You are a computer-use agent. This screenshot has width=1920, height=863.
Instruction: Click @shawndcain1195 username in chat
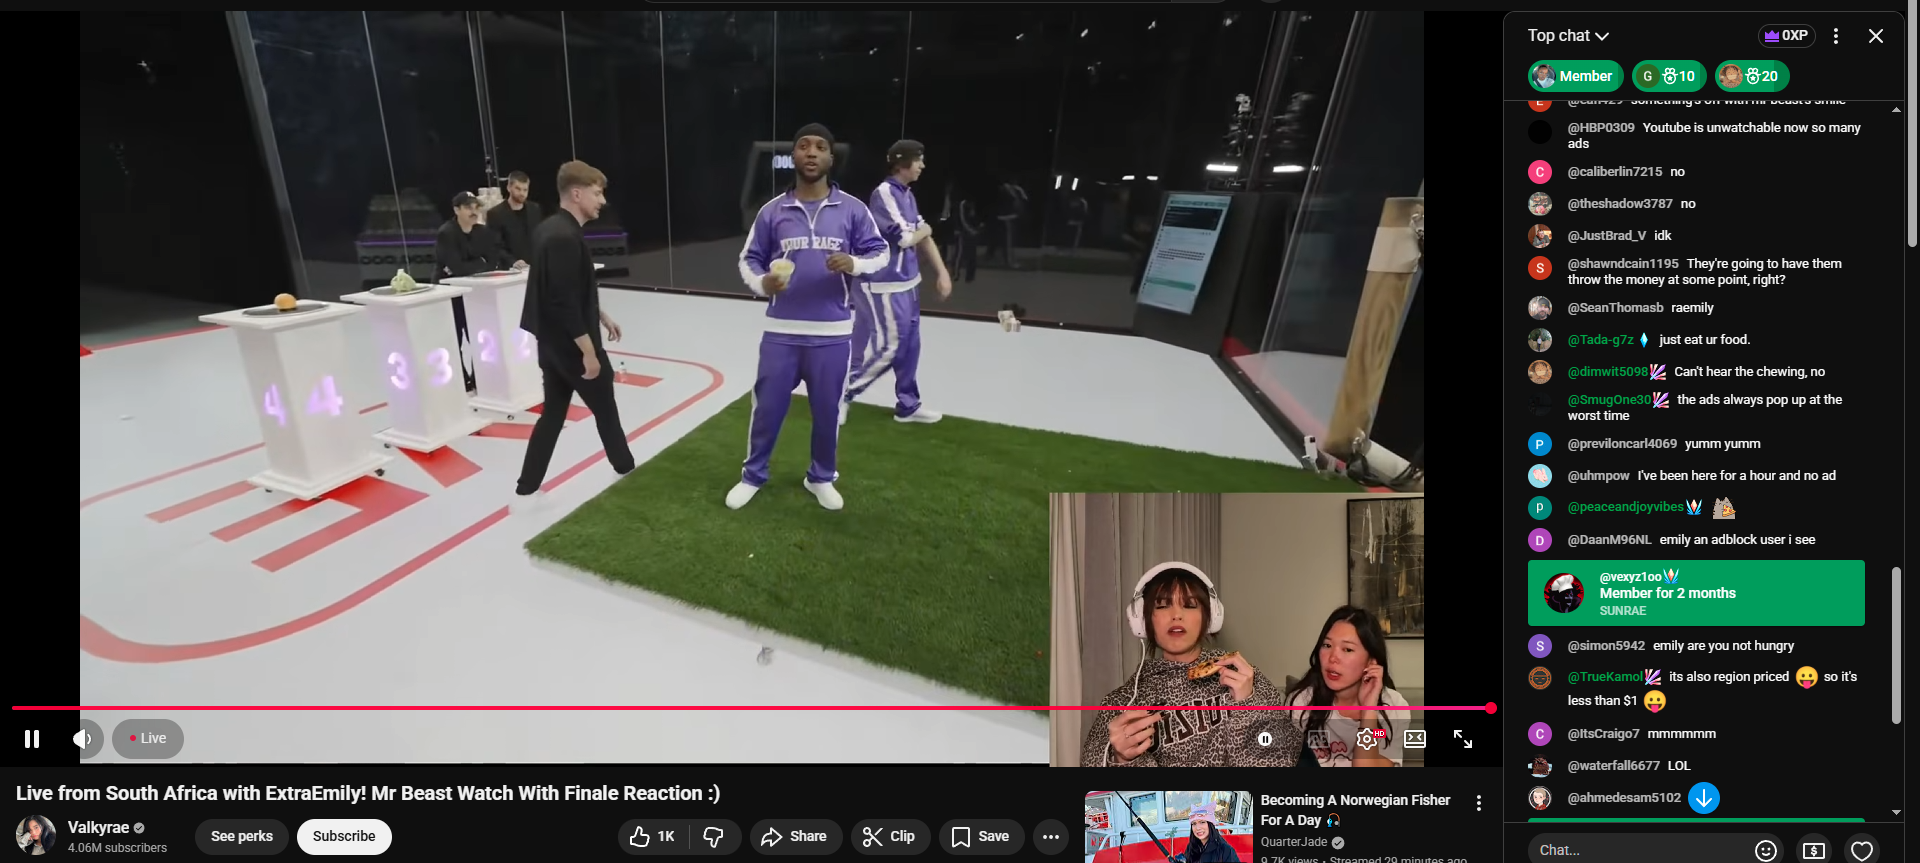point(1623,264)
